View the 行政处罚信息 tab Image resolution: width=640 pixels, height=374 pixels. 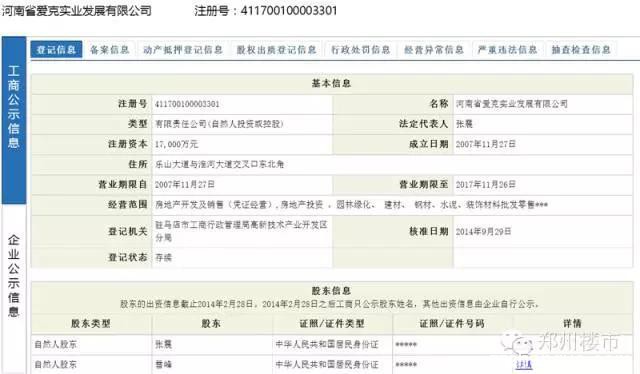(360, 50)
